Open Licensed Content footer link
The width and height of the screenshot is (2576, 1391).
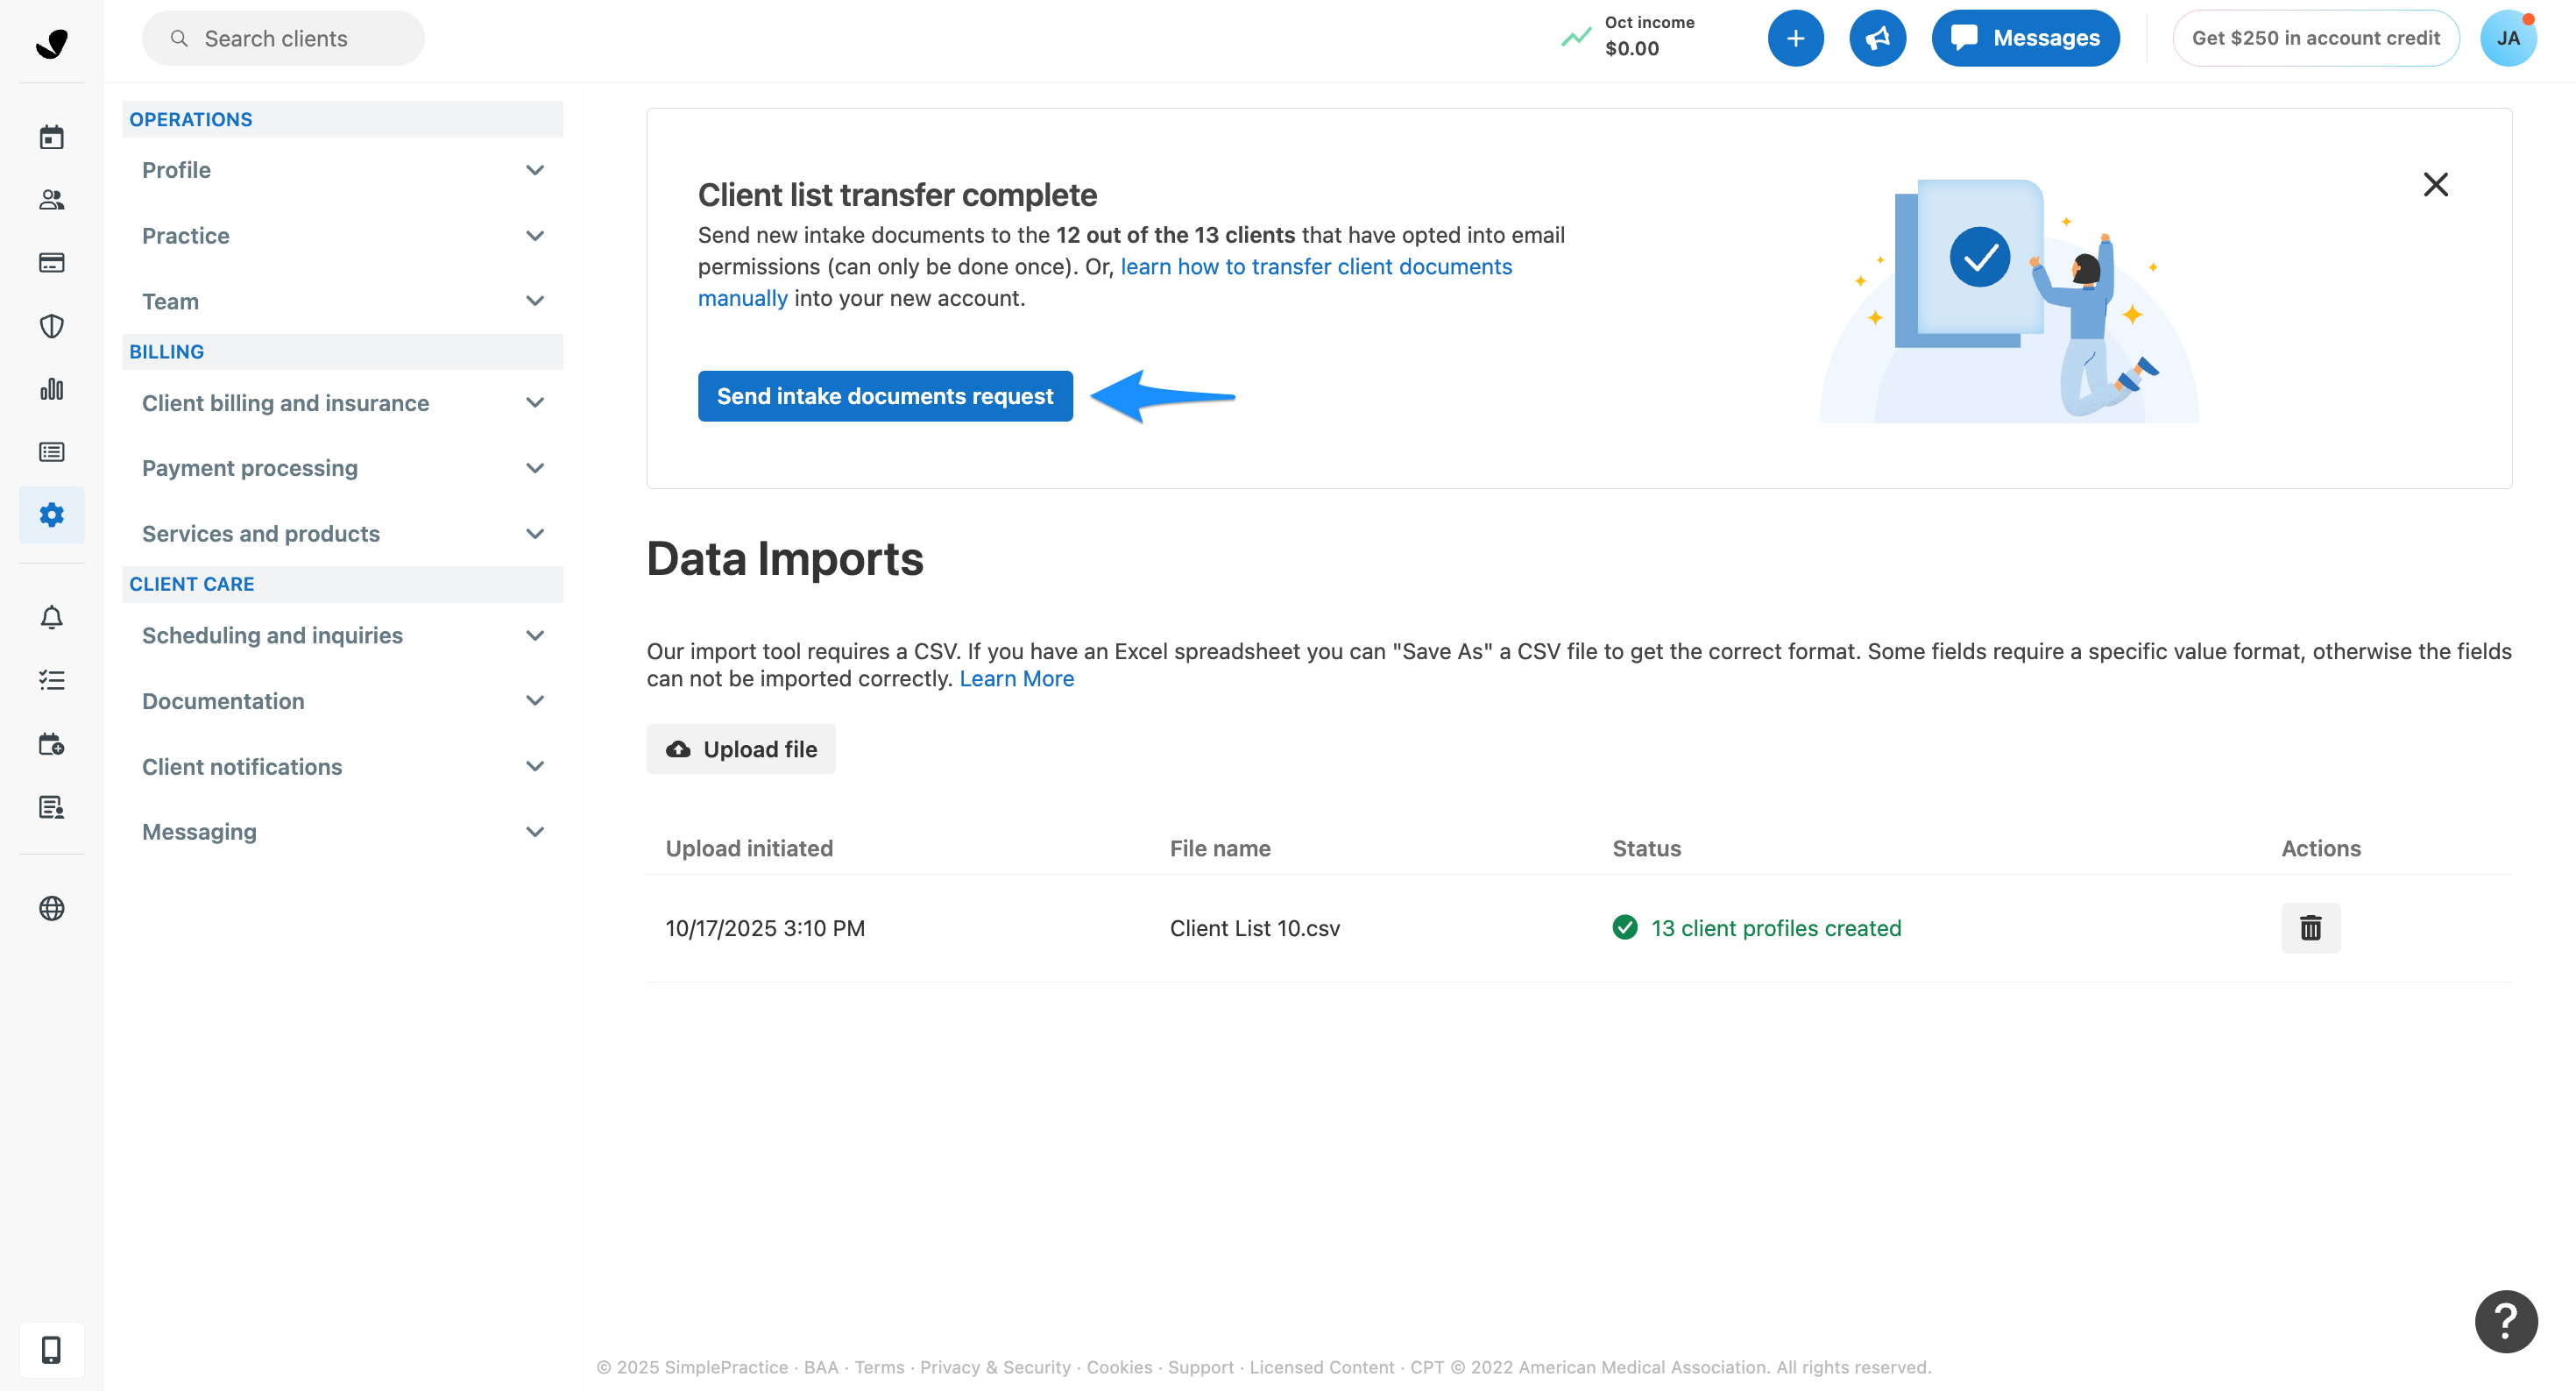1321,1367
